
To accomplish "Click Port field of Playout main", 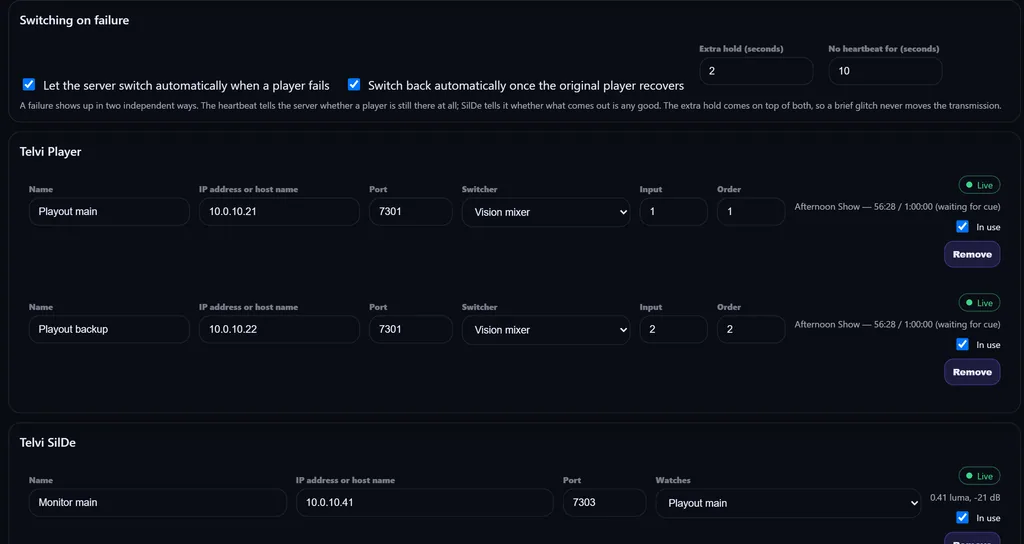I will pyautogui.click(x=411, y=212).
